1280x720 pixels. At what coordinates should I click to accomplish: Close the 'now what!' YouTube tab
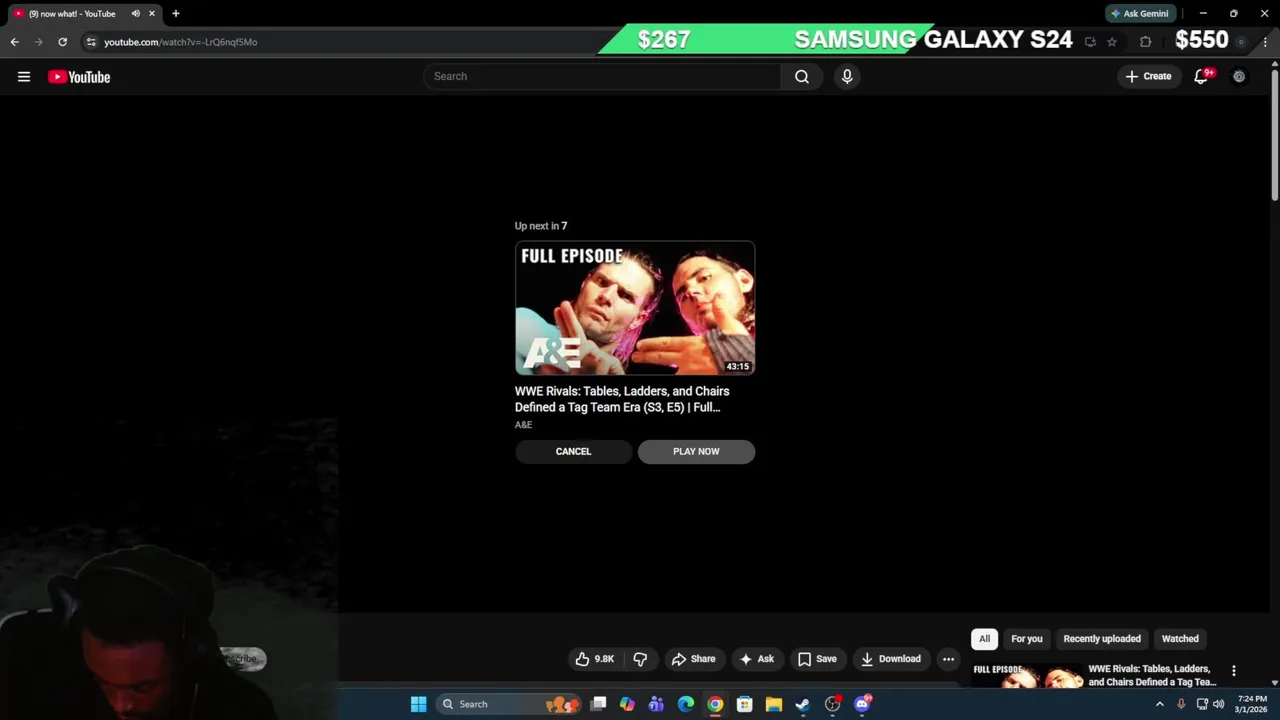pyautogui.click(x=152, y=13)
